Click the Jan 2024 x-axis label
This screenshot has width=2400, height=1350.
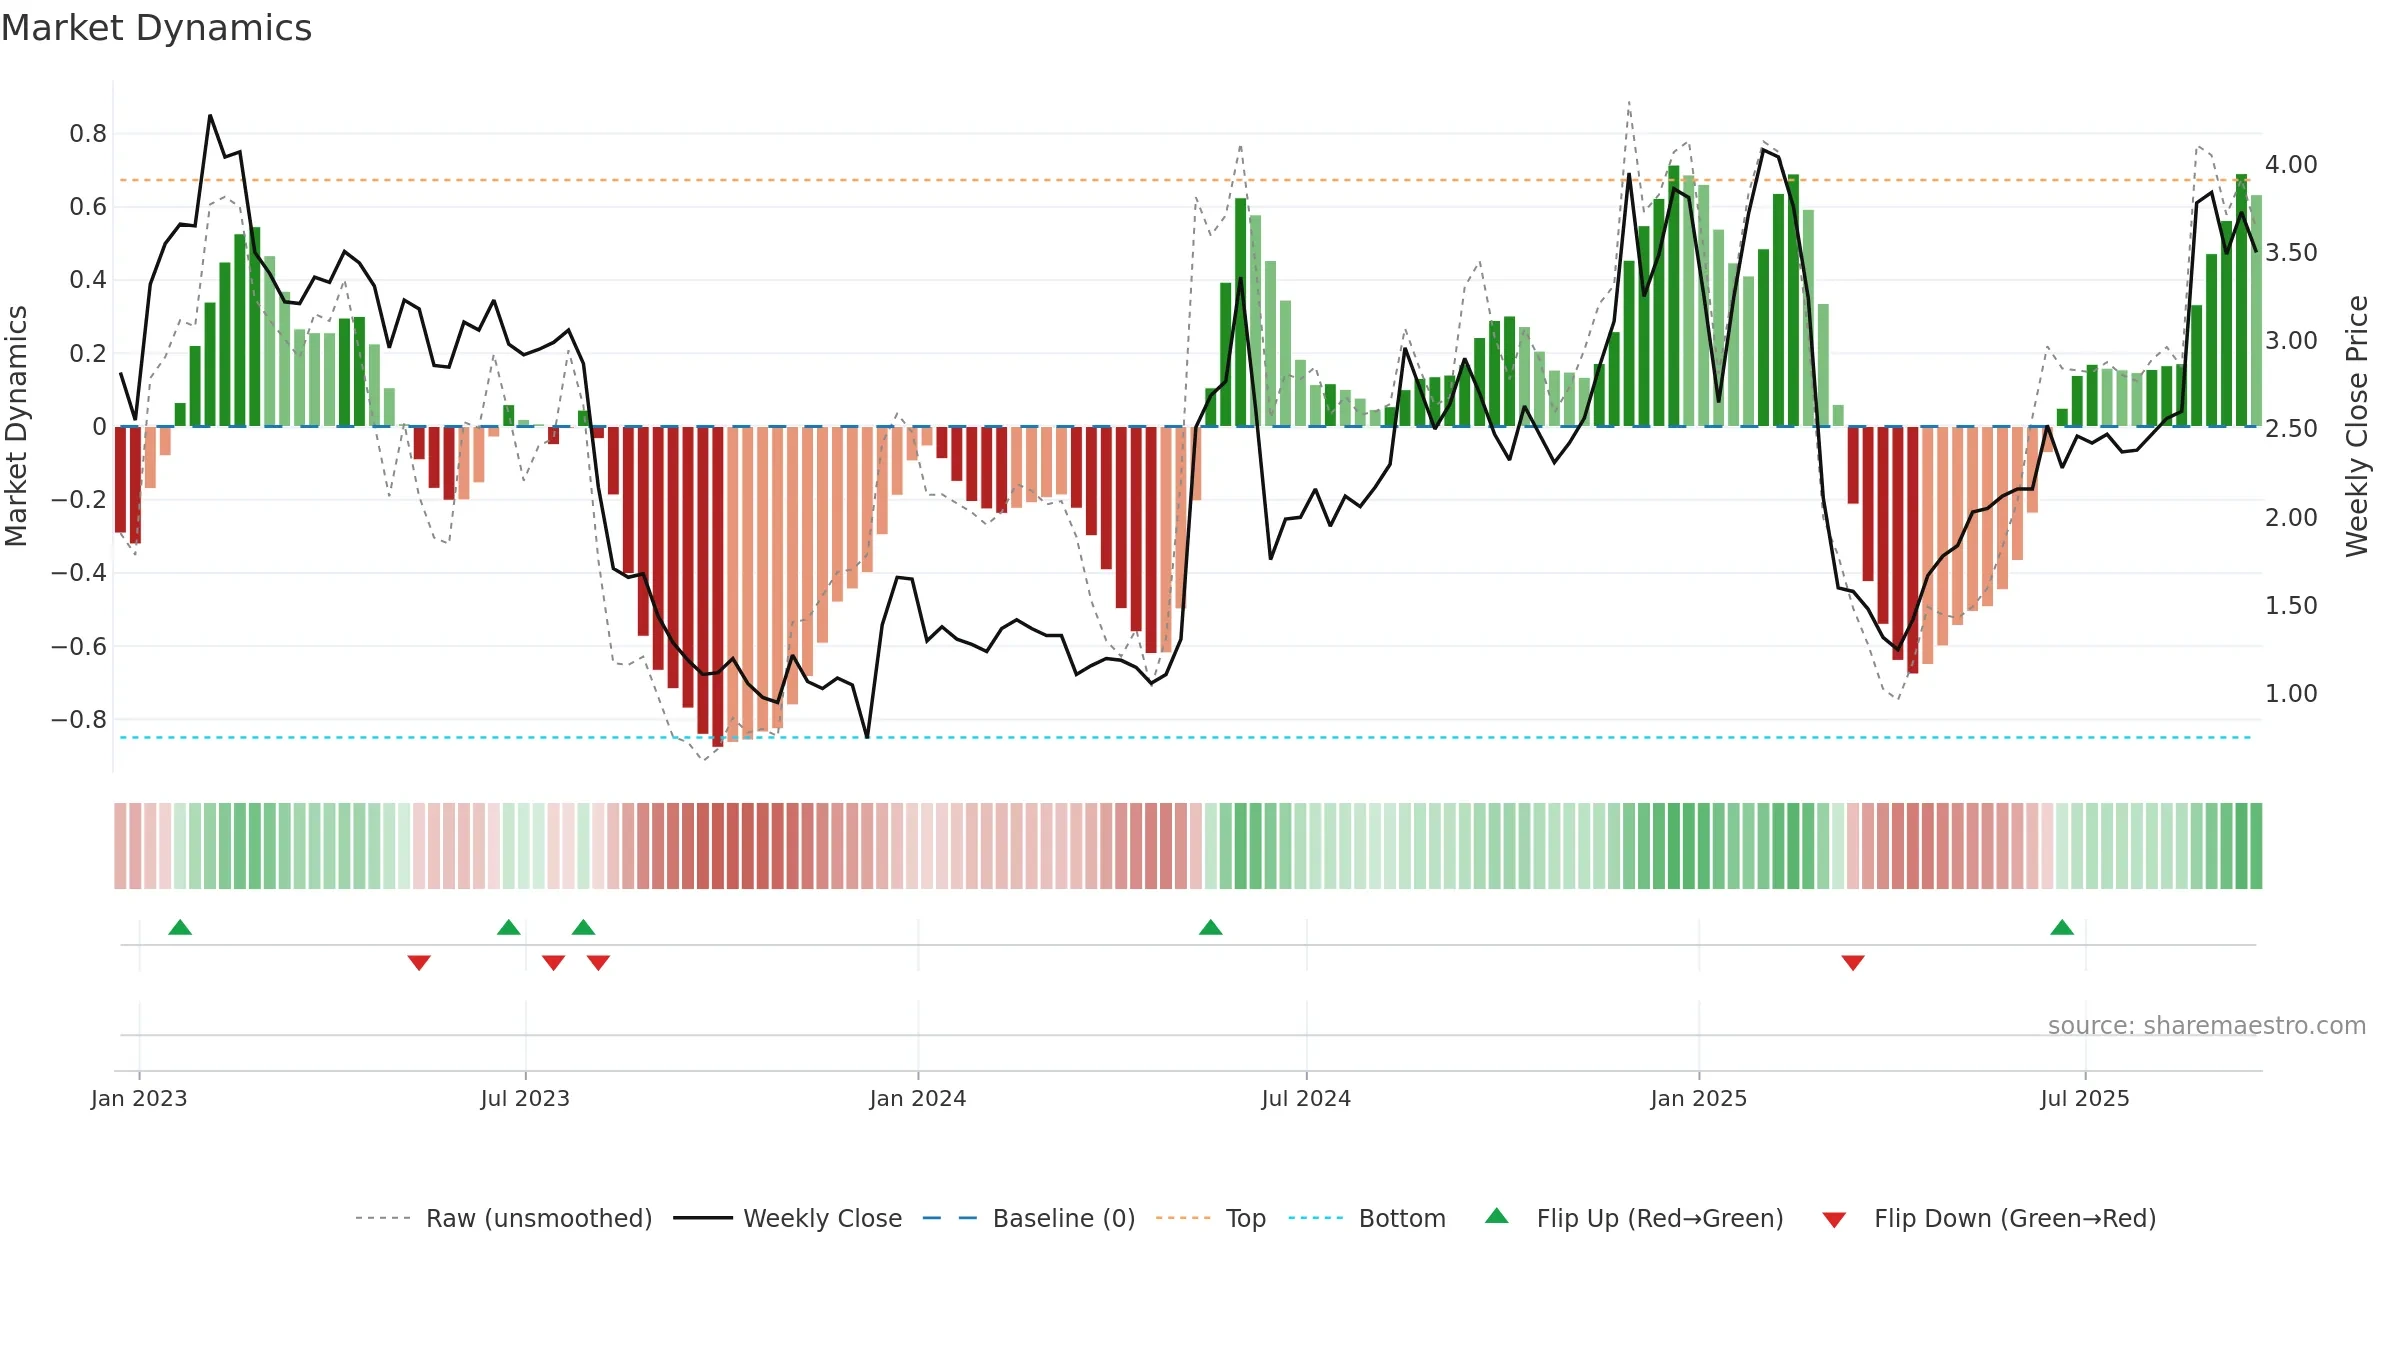coord(918,1098)
